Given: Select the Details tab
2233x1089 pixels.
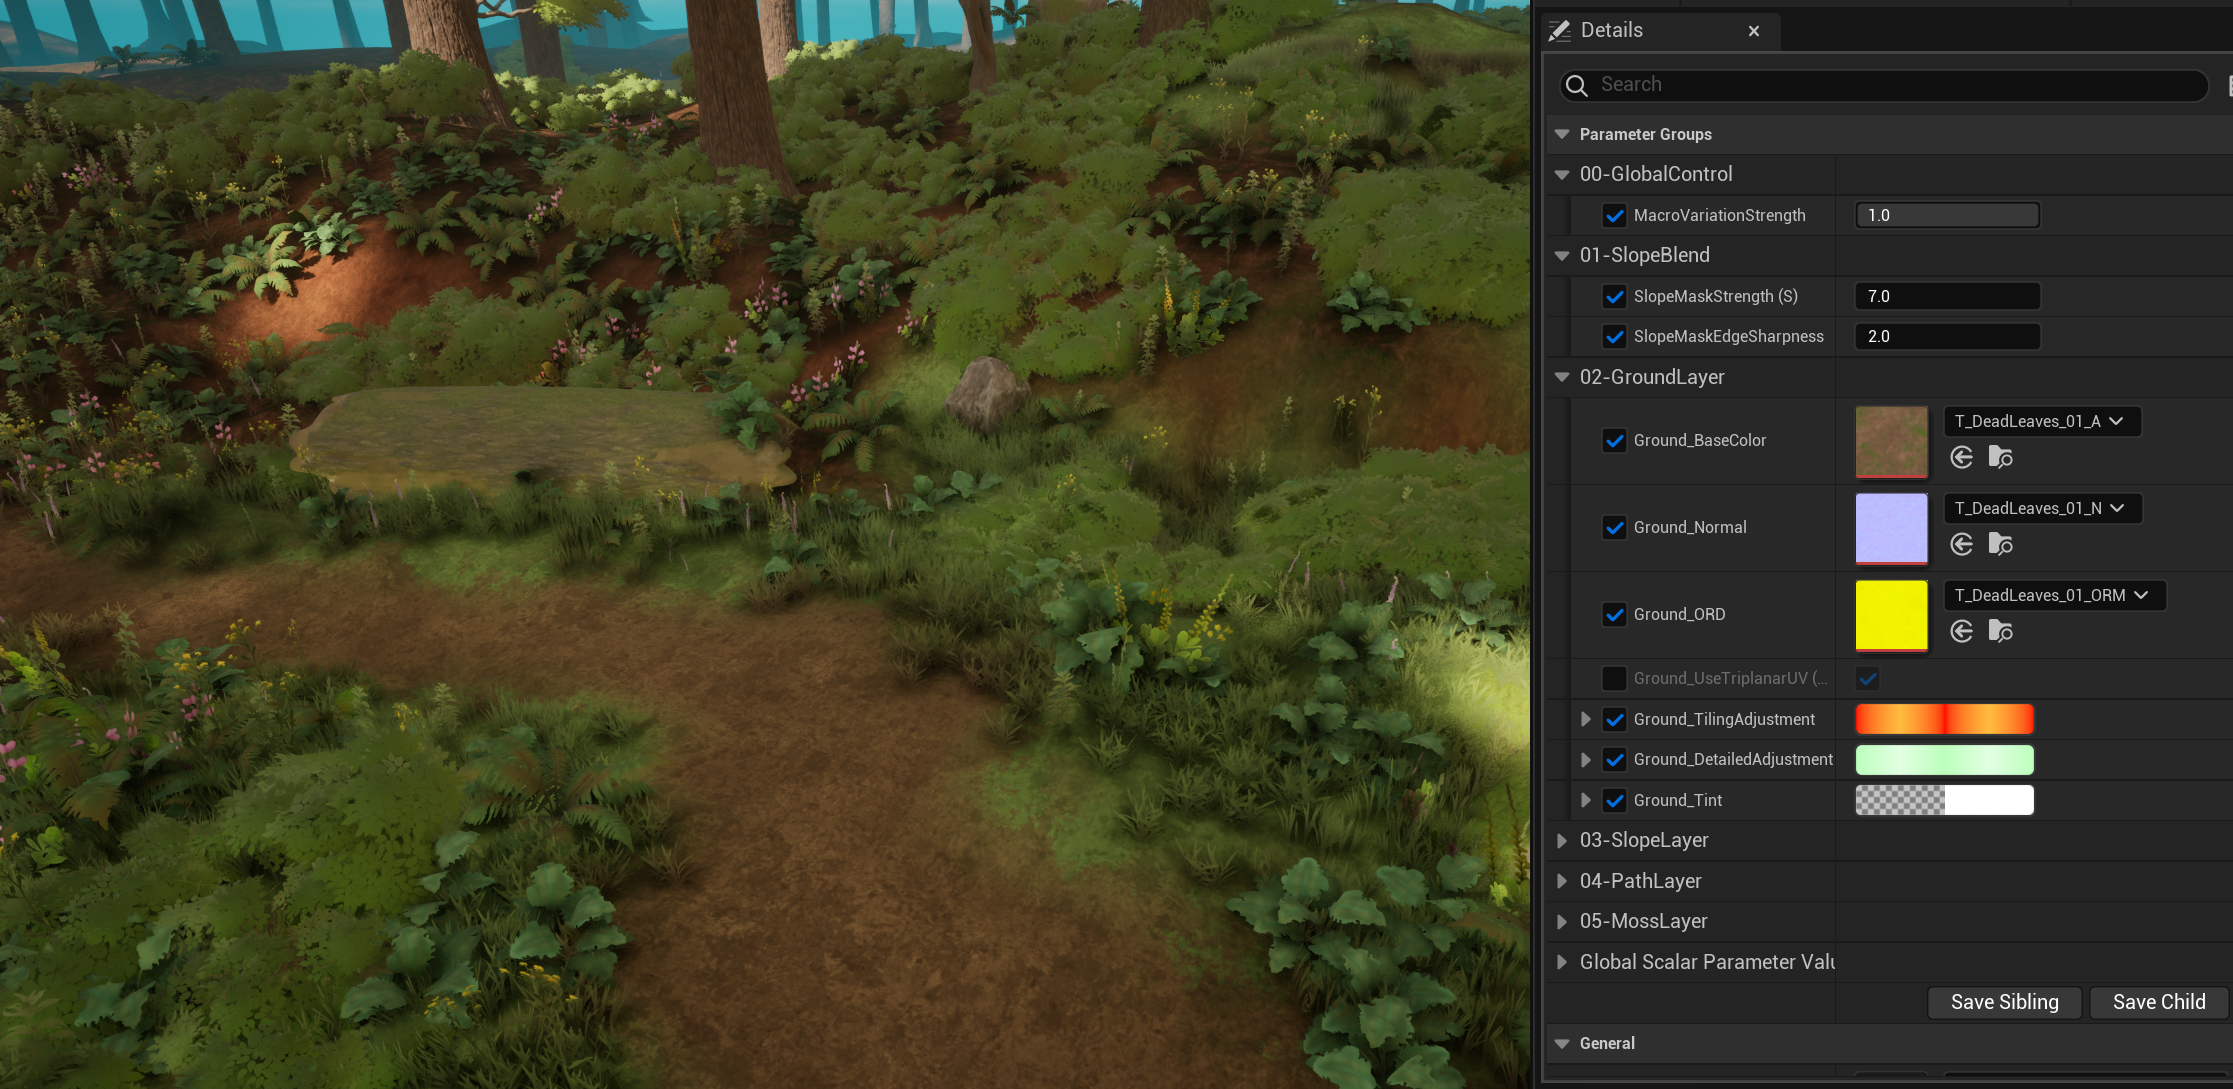Looking at the screenshot, I should tap(1611, 30).
